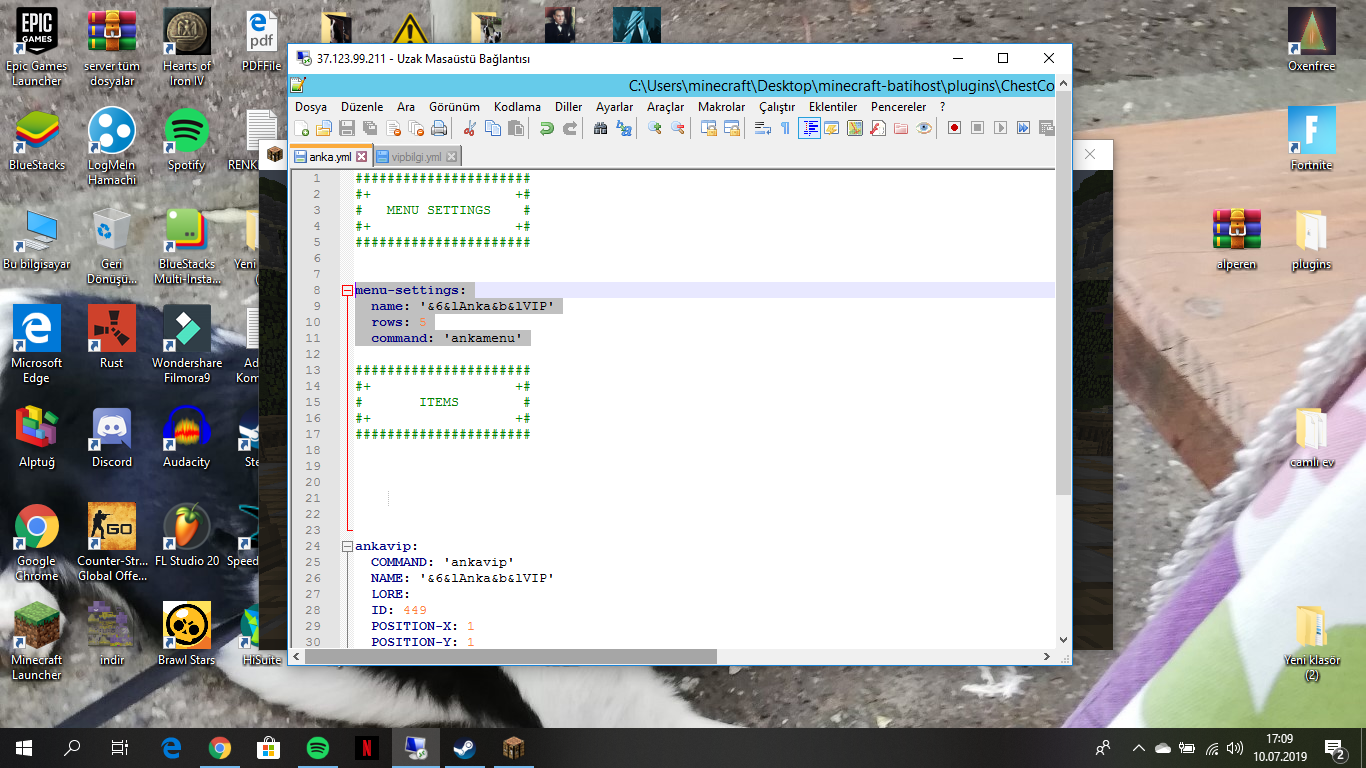This screenshot has height=768, width=1366.
Task: Open the Document Map panel icon
Action: [855, 128]
